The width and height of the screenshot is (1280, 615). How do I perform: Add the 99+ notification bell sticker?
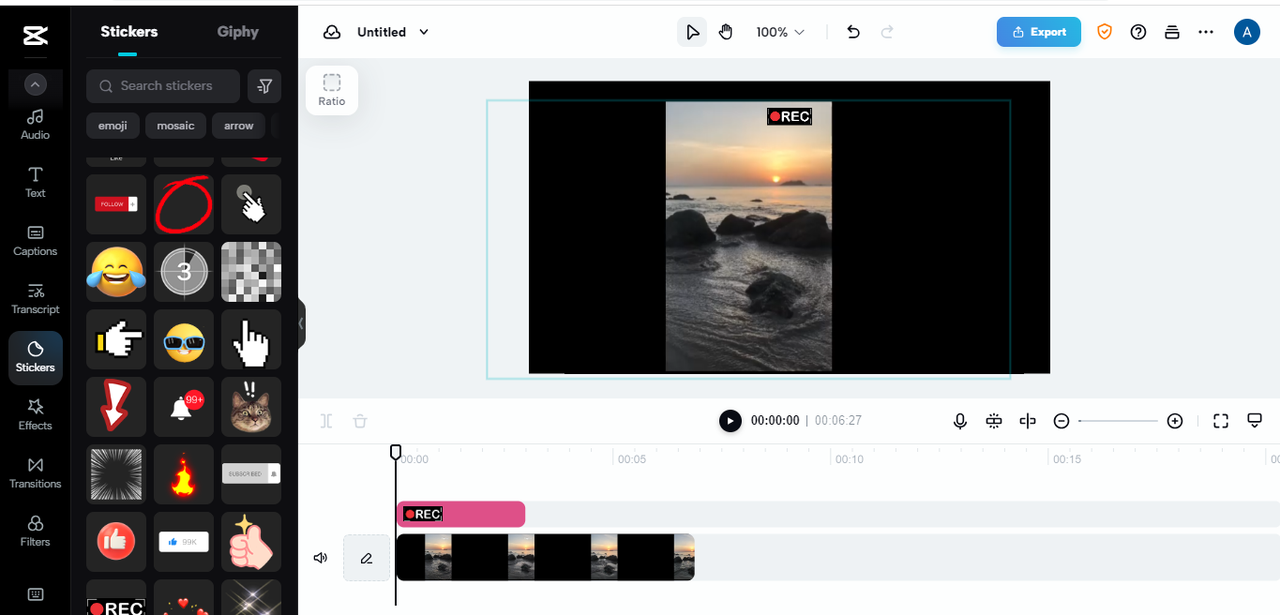[x=183, y=406]
